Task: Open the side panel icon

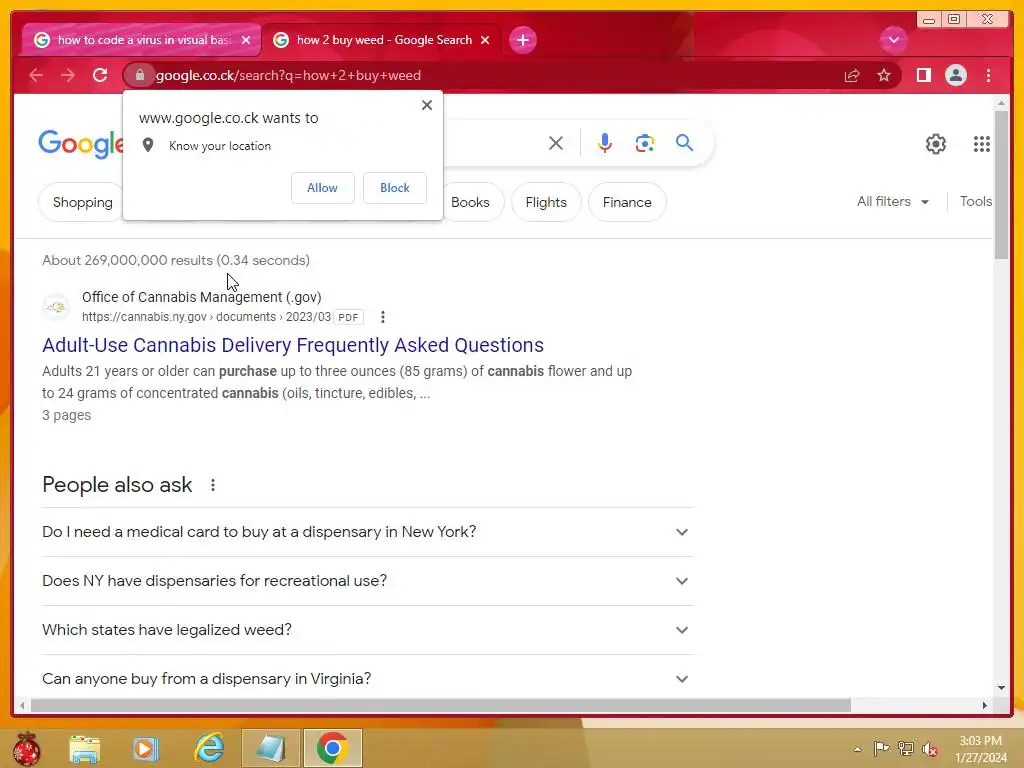Action: coord(923,75)
